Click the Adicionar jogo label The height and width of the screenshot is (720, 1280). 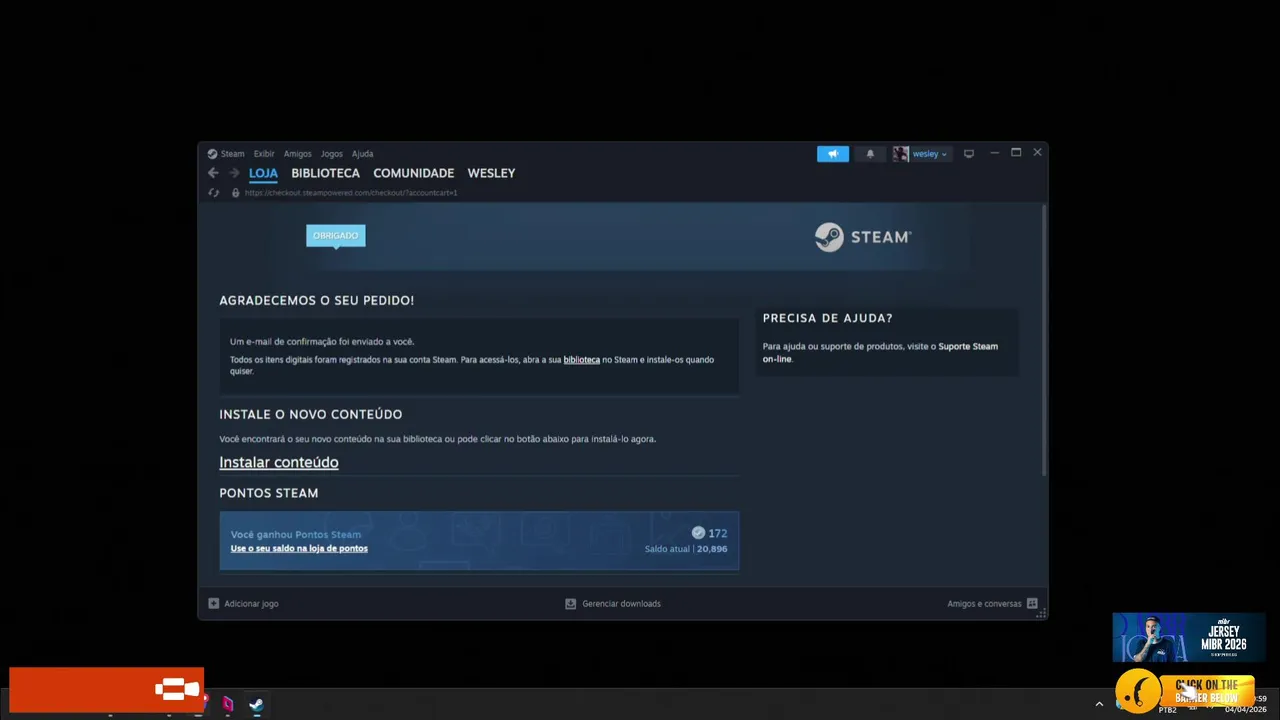click(251, 604)
